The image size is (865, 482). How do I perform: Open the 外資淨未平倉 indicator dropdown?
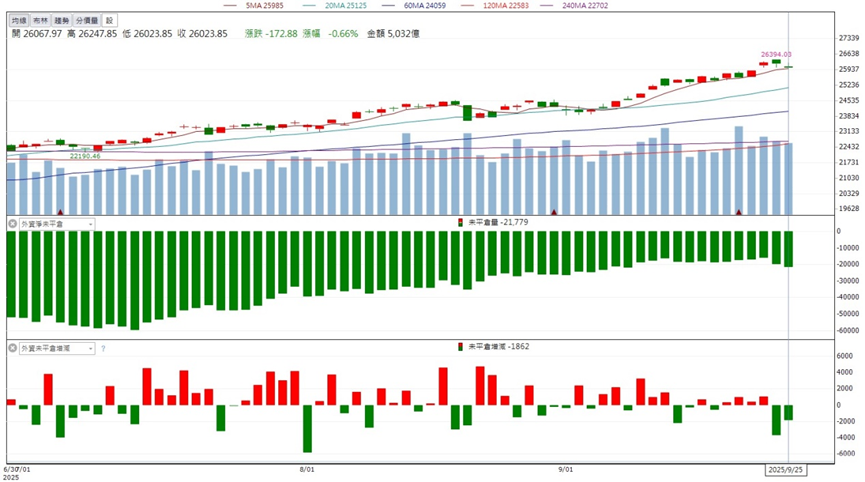pos(57,224)
